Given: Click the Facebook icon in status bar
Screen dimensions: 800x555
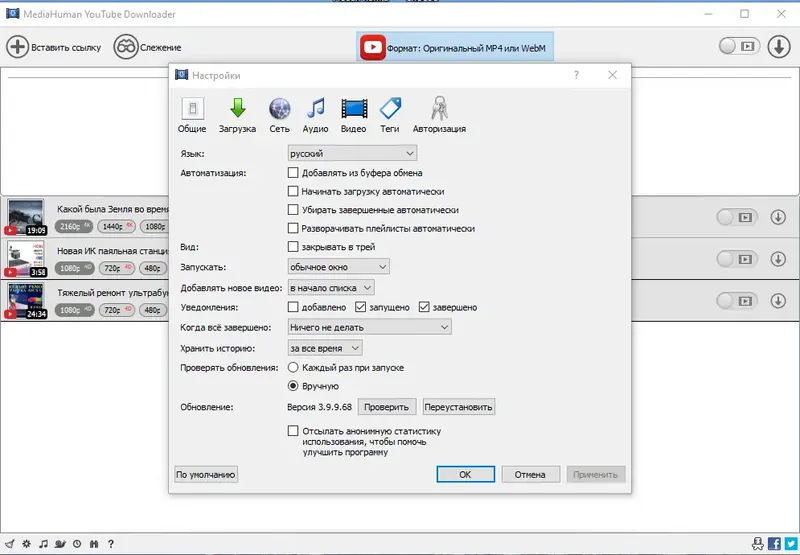Looking at the screenshot, I should [x=774, y=544].
